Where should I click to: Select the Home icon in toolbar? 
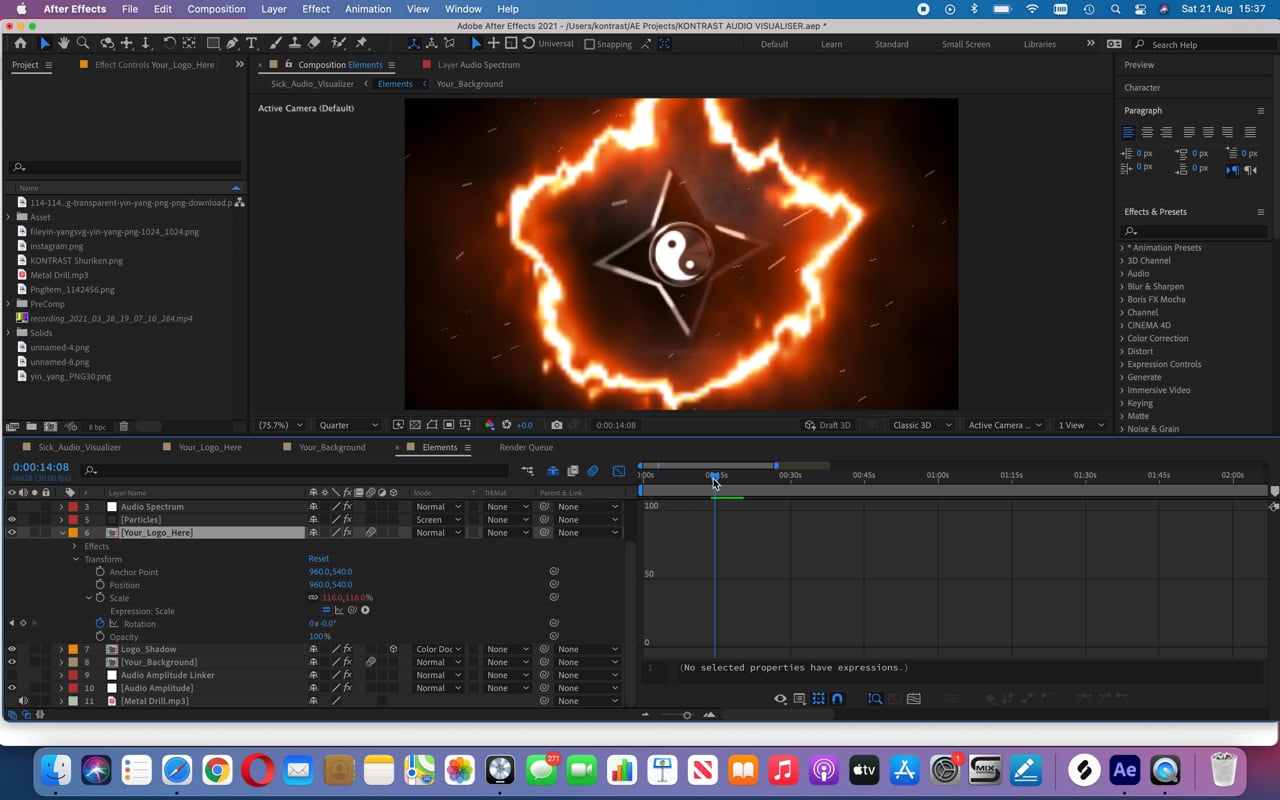click(x=20, y=44)
